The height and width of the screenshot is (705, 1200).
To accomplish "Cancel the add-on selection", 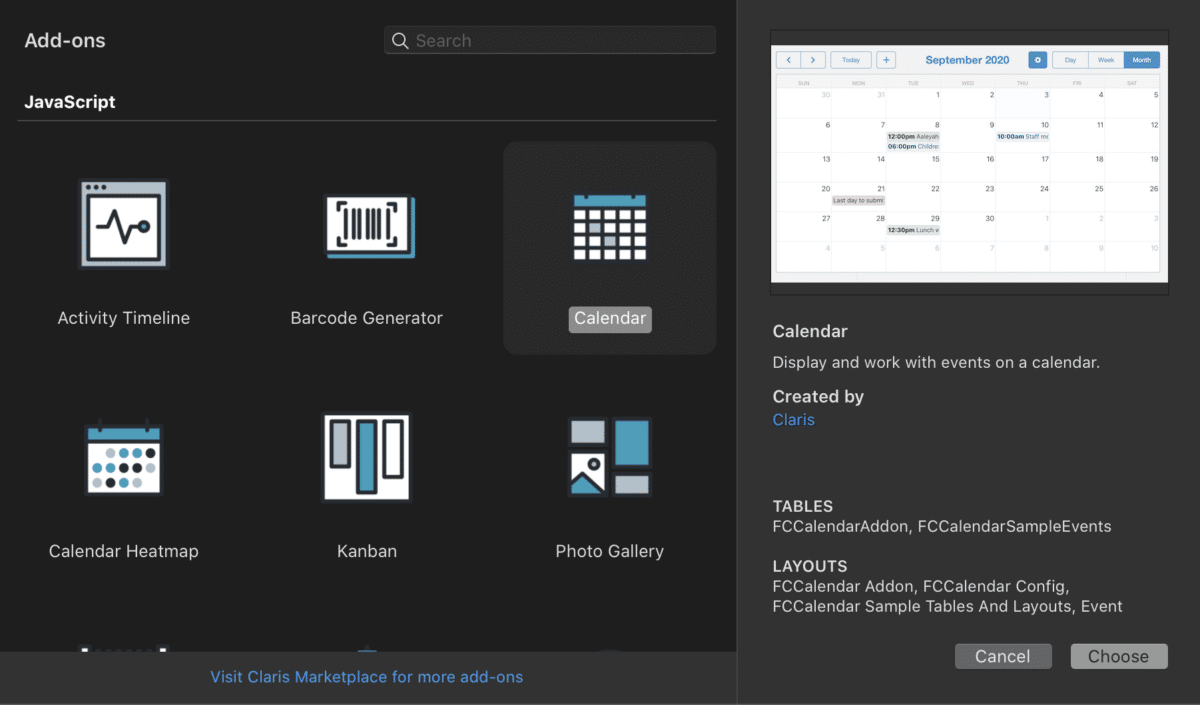I will tap(1003, 656).
